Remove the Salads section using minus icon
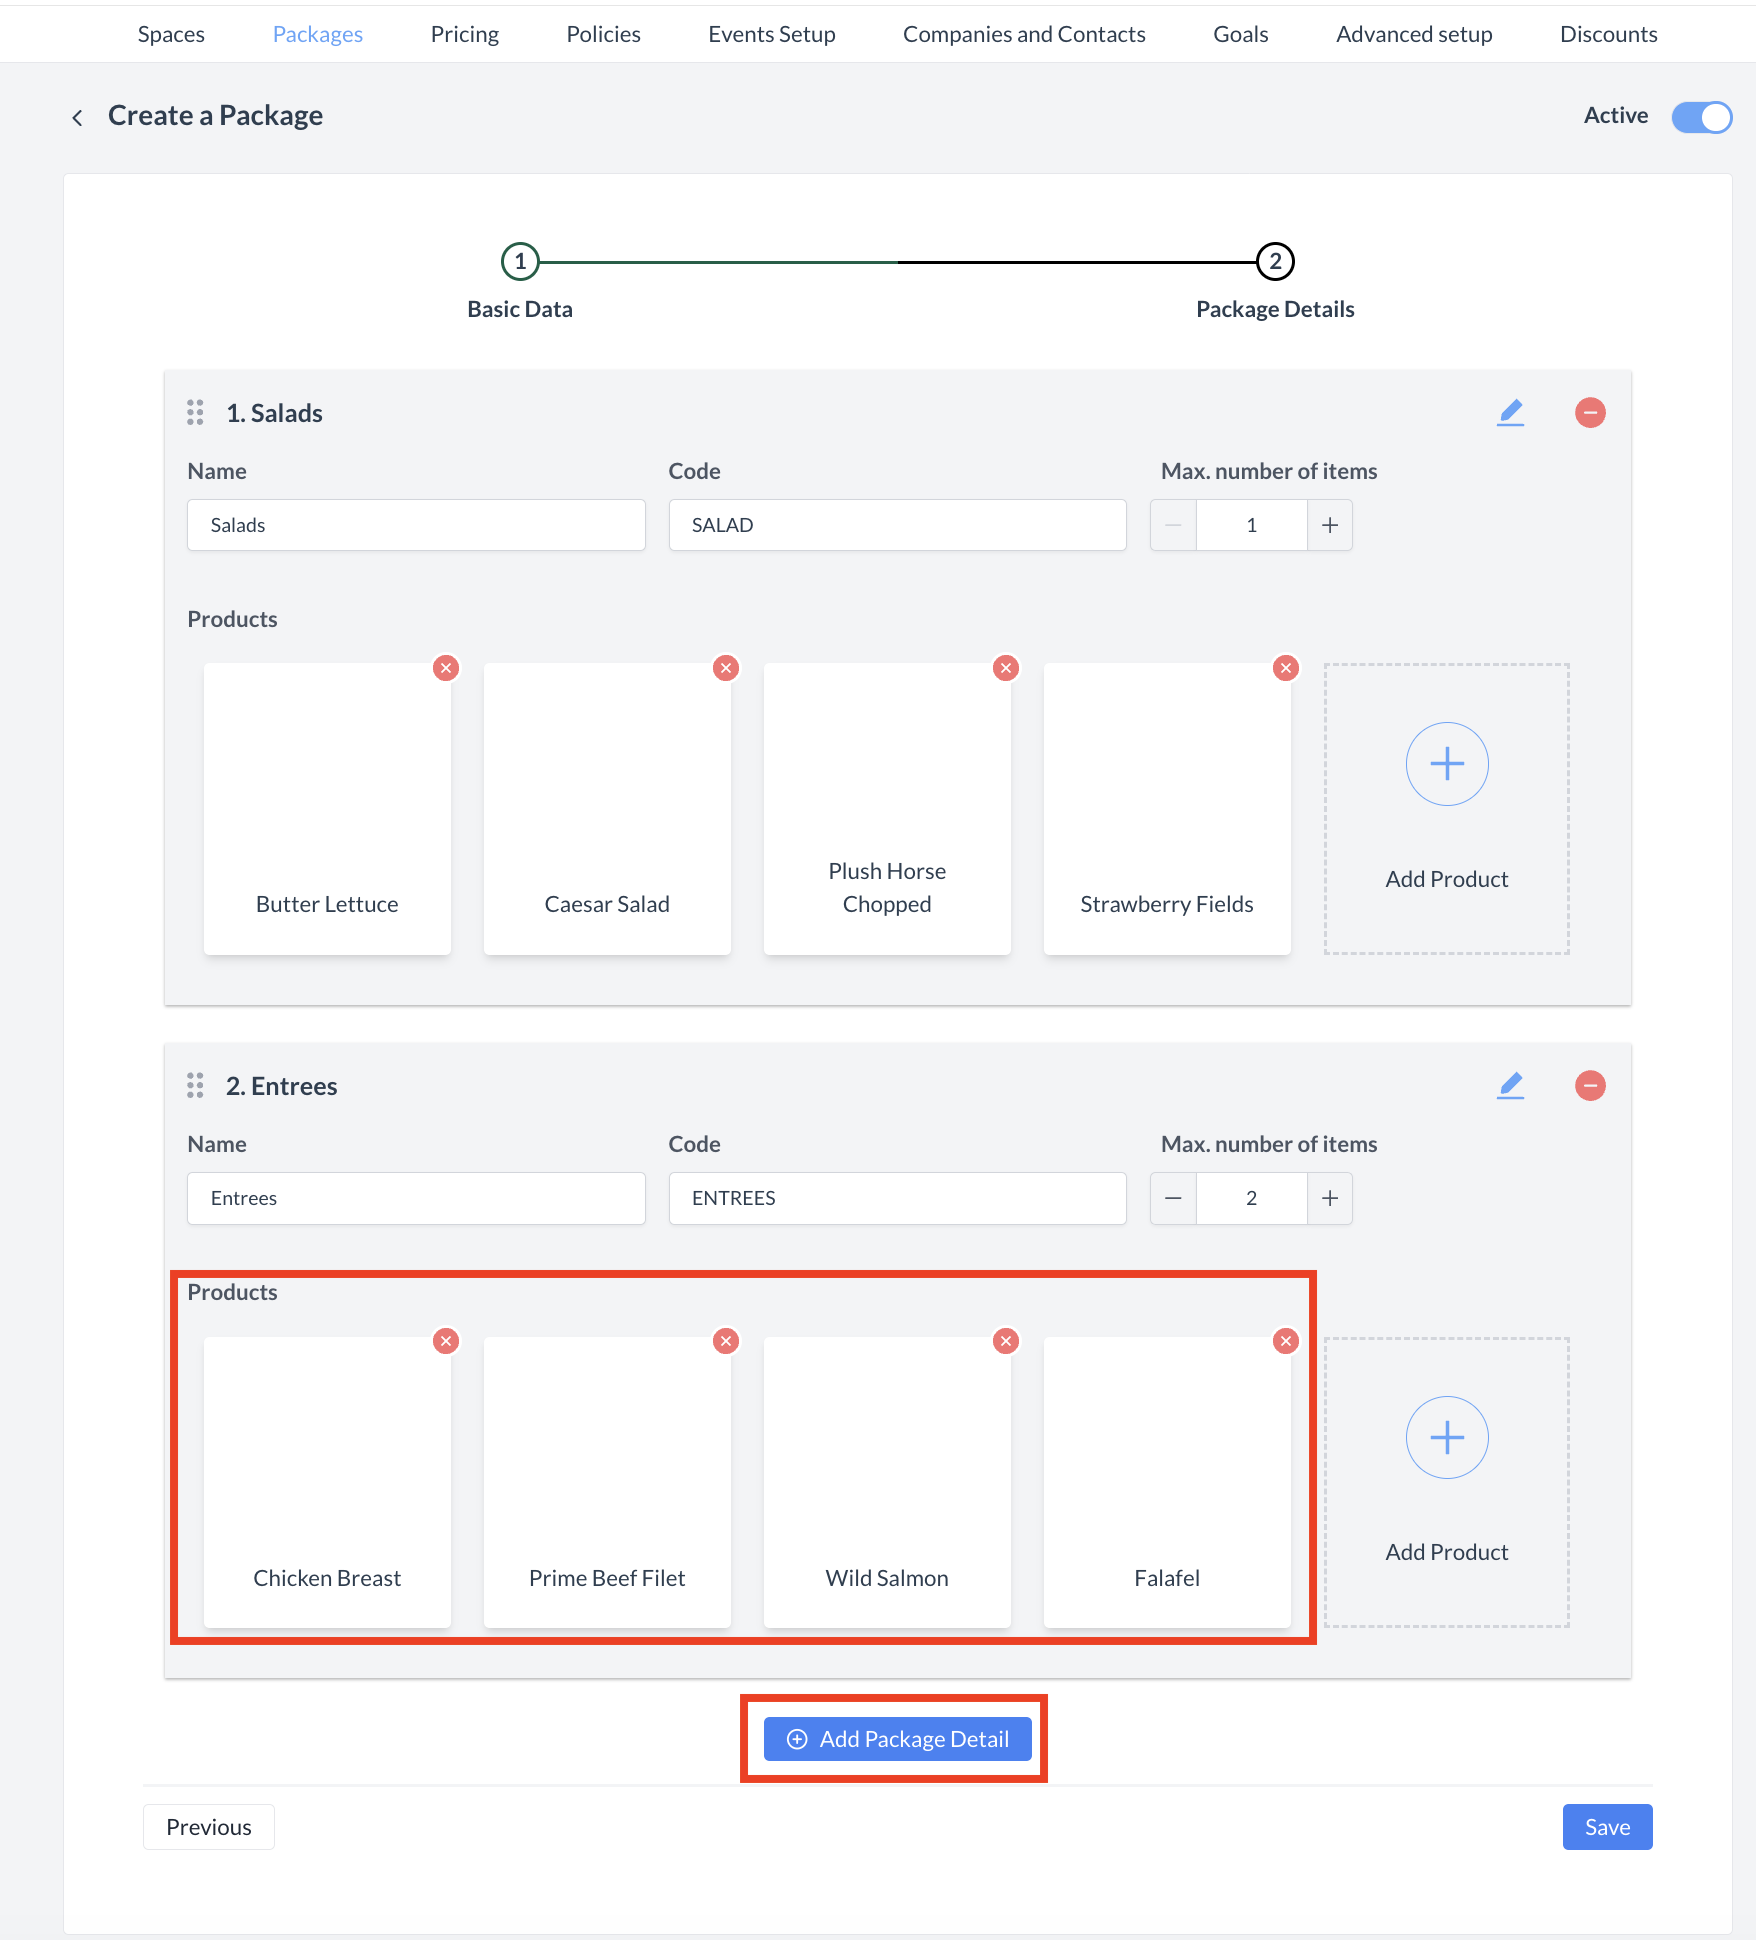 pyautogui.click(x=1590, y=413)
